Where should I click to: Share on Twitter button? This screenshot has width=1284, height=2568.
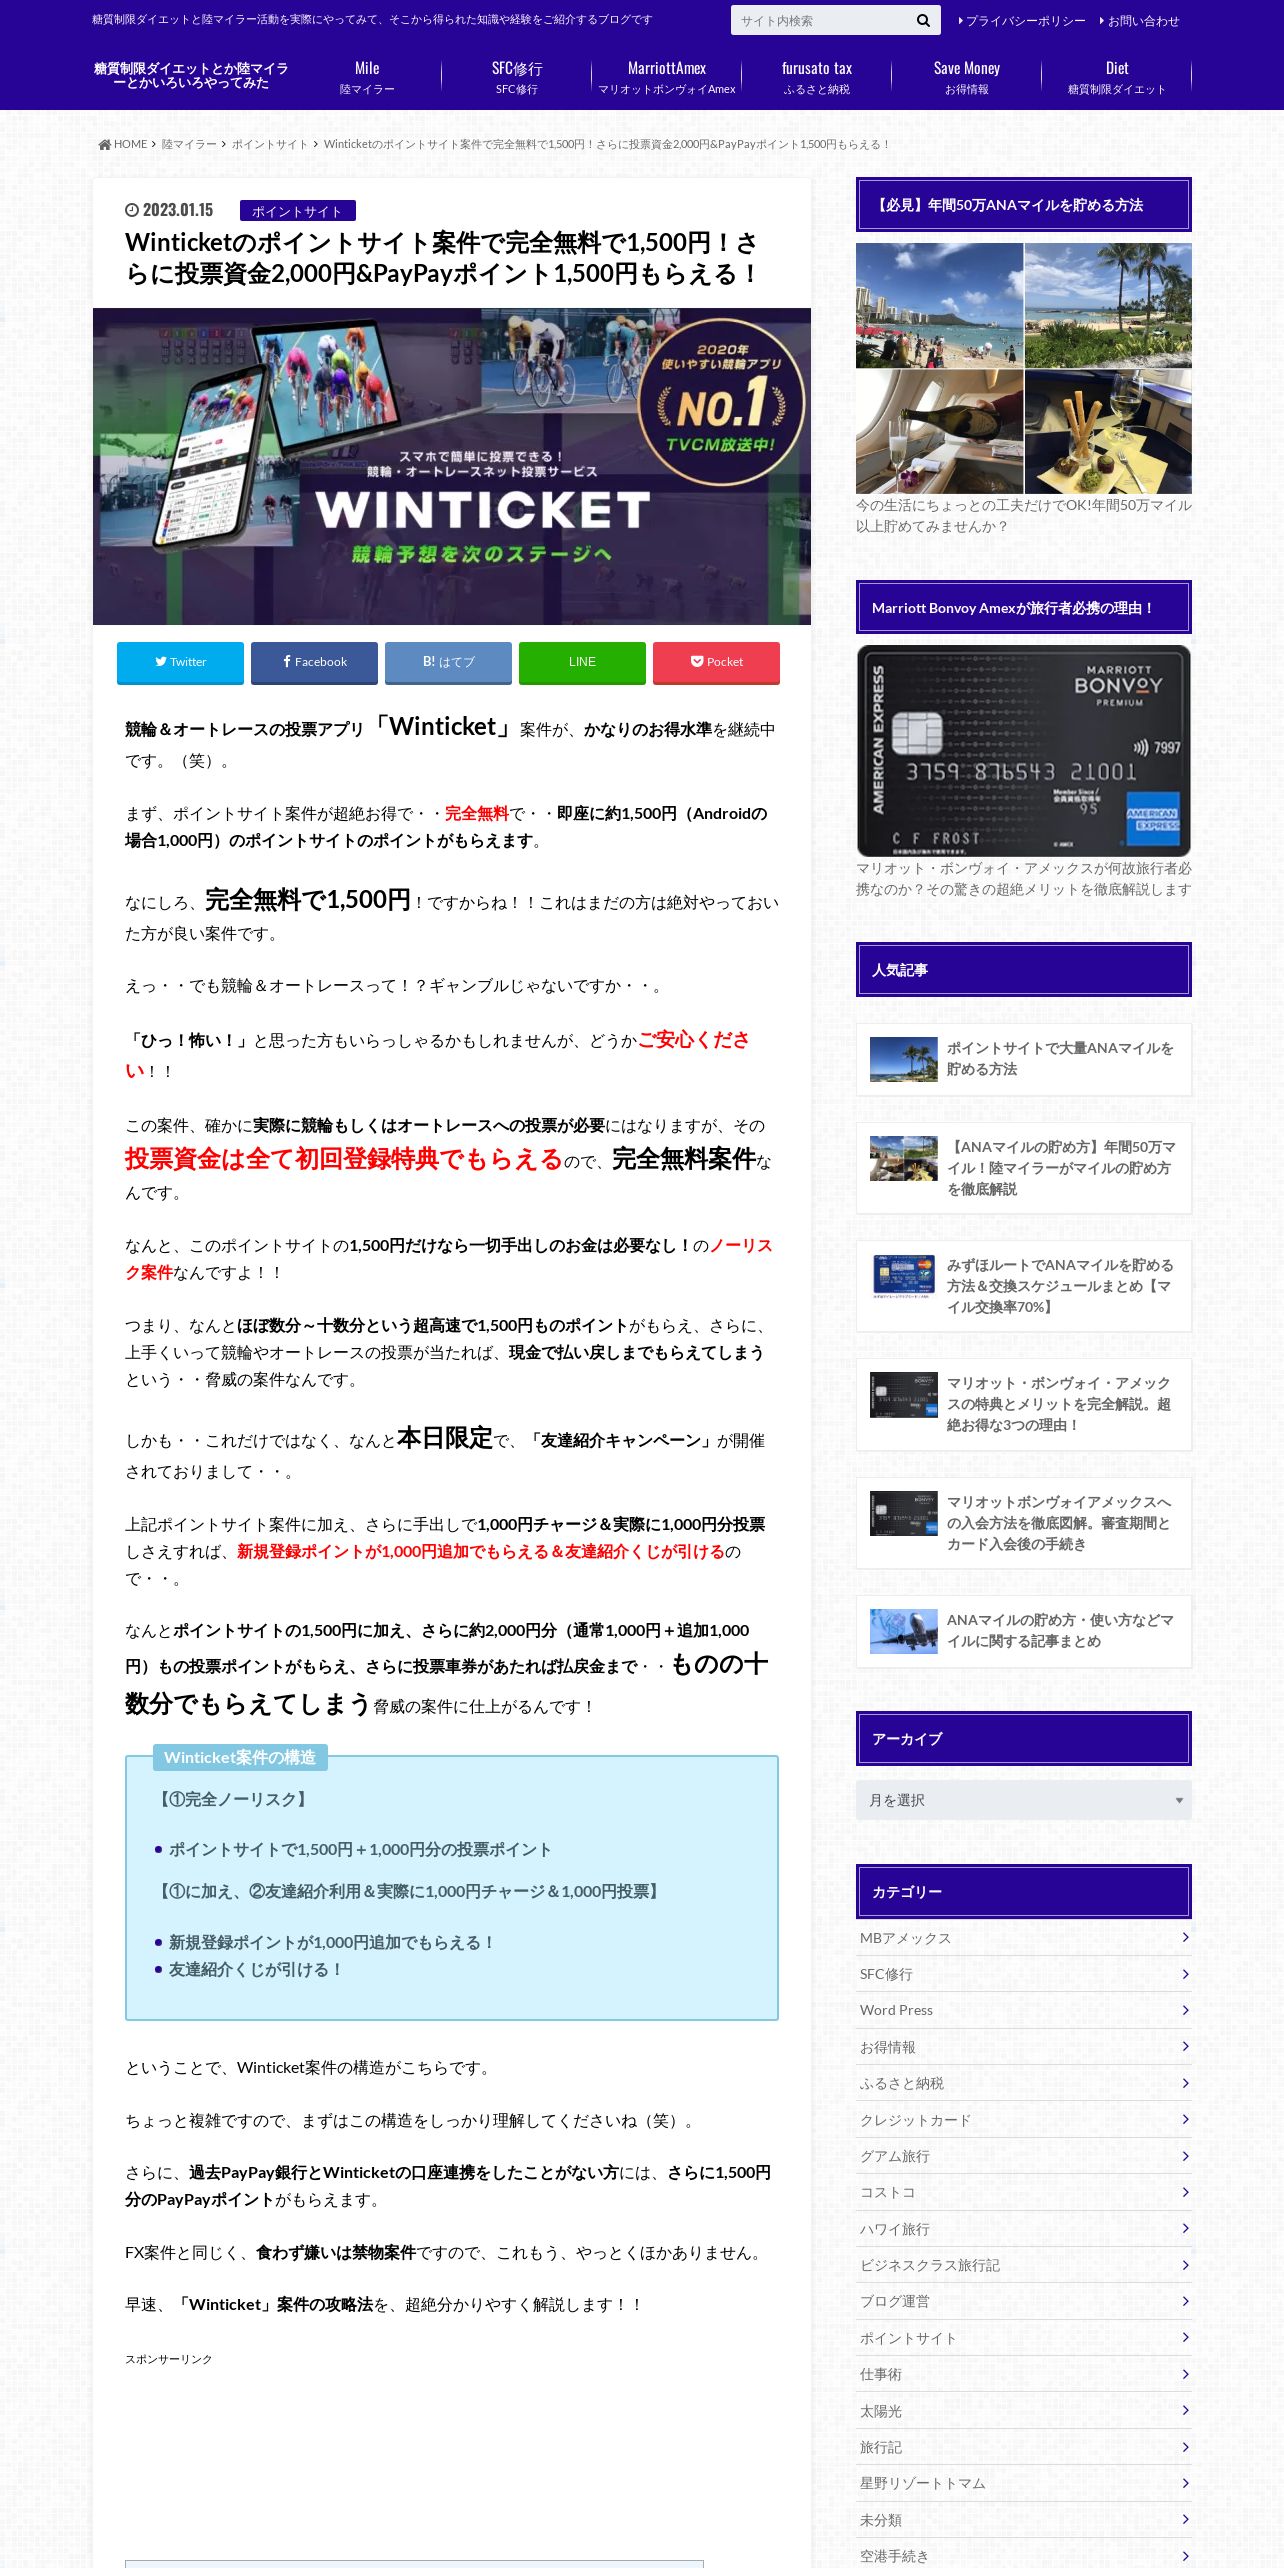[x=180, y=662]
